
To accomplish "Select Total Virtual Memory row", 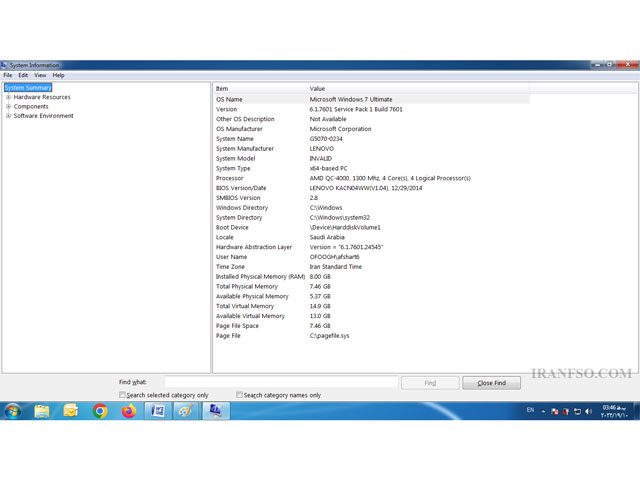I will pyautogui.click(x=371, y=306).
